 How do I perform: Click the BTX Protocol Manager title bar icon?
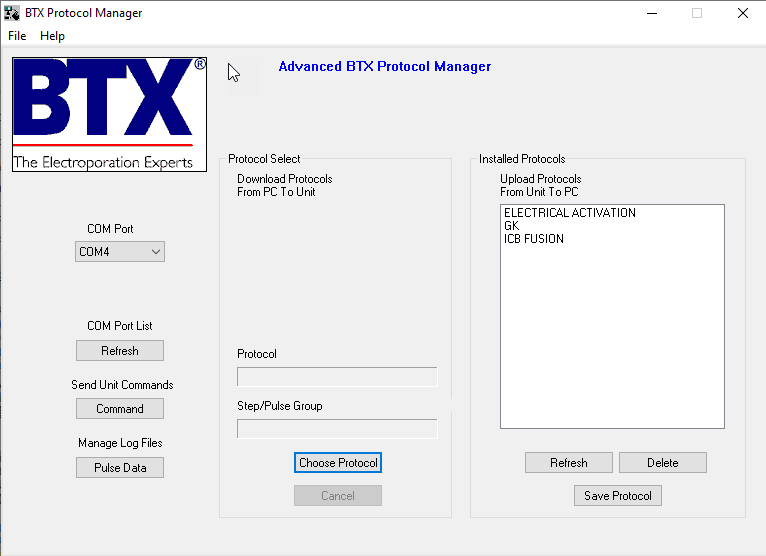12,13
